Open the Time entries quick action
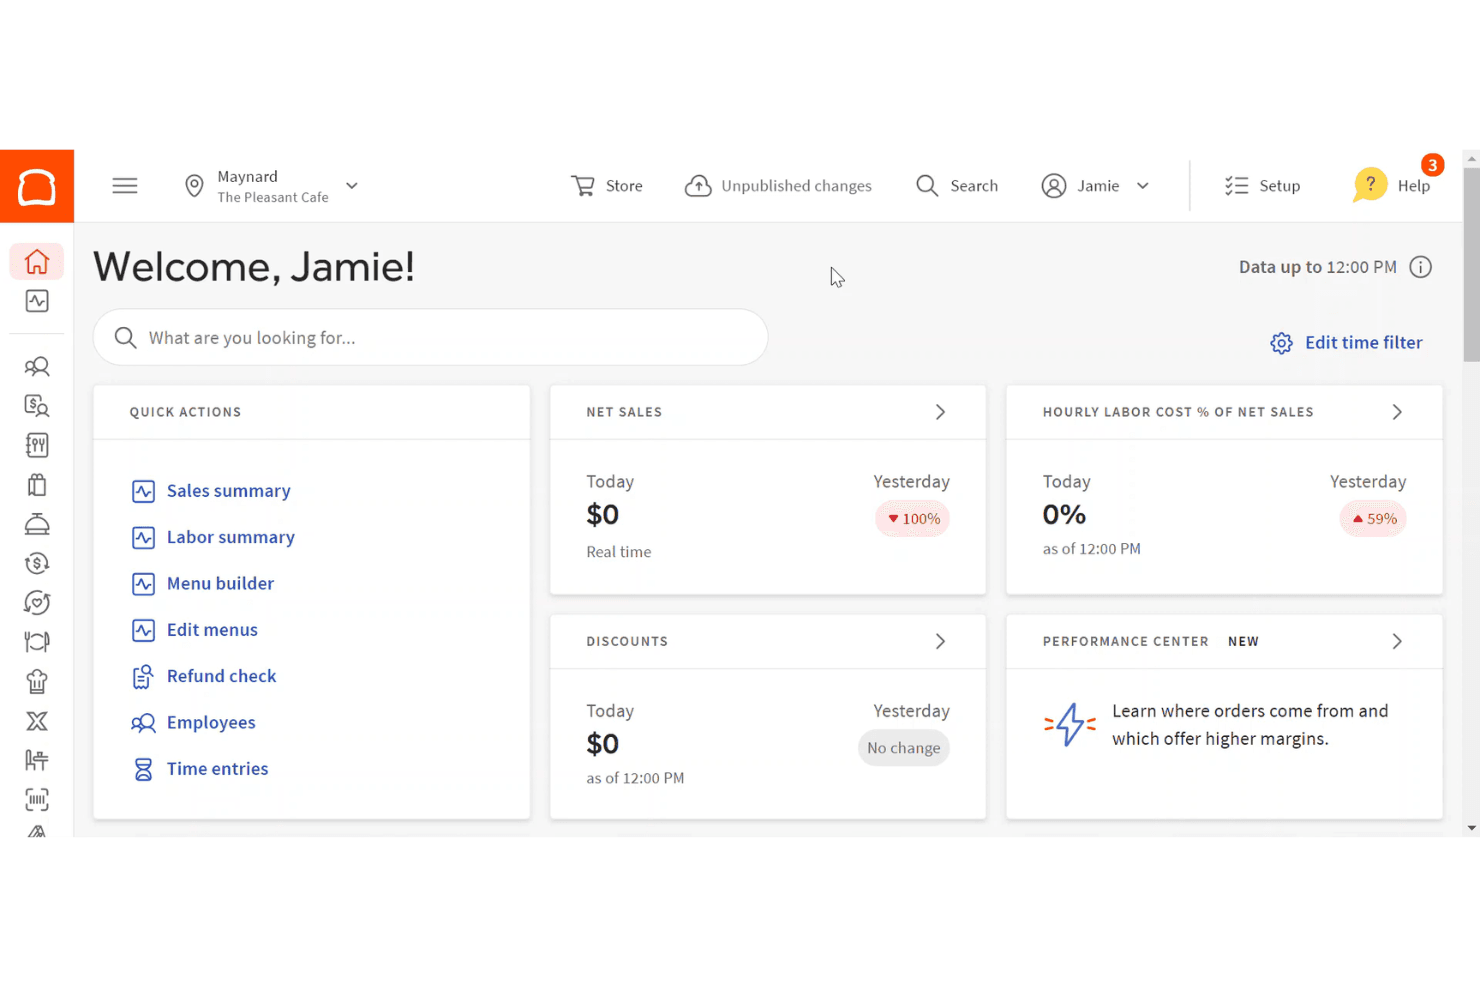Viewport: 1480px width, 987px height. click(x=200, y=769)
